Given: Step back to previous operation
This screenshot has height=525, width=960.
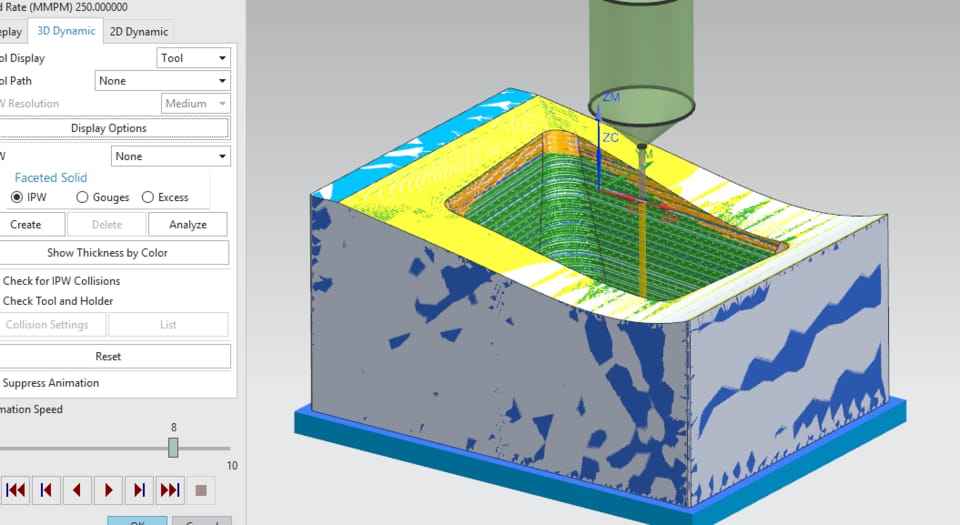Looking at the screenshot, I should (x=46, y=490).
